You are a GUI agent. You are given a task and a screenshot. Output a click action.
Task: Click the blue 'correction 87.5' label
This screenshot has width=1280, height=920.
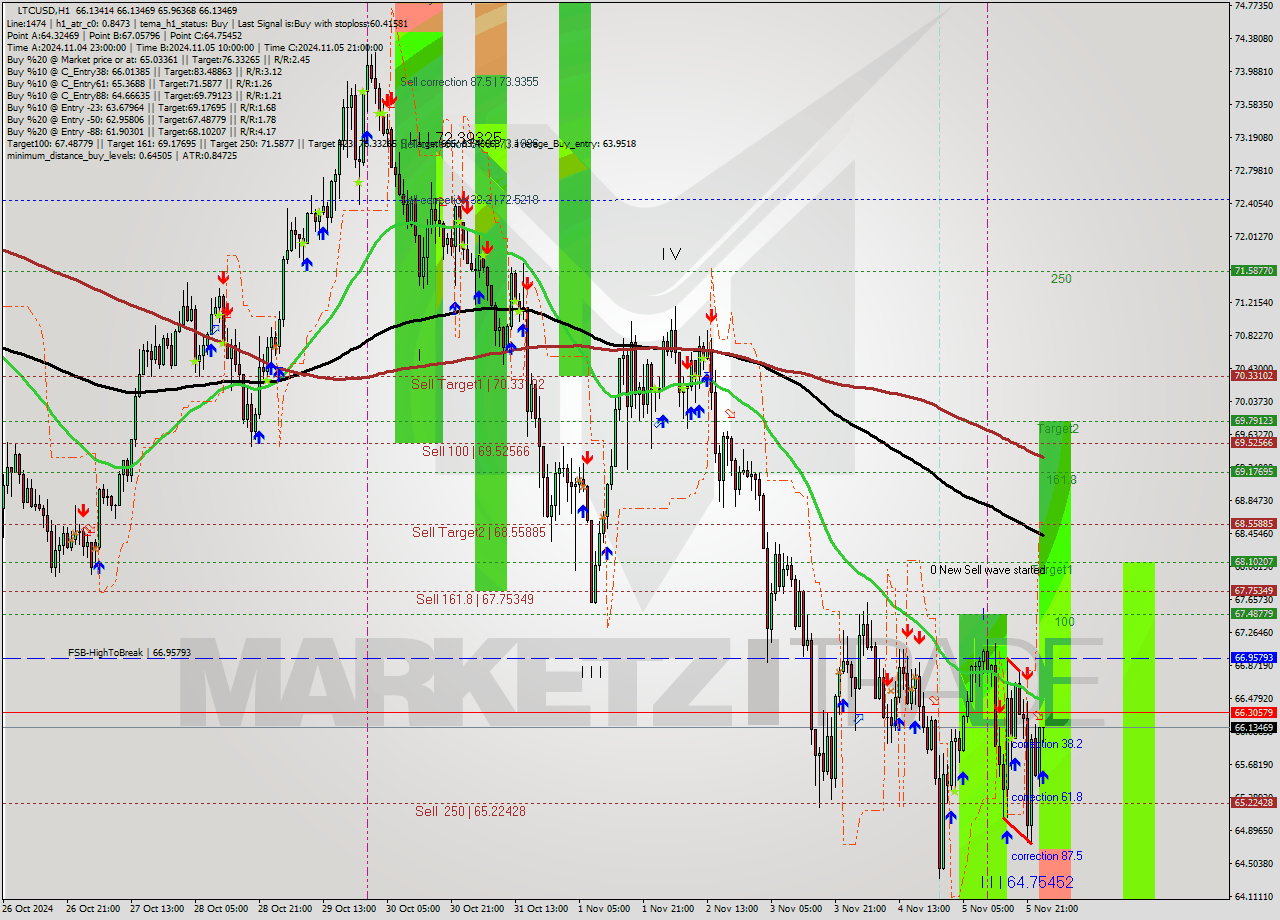point(1046,856)
